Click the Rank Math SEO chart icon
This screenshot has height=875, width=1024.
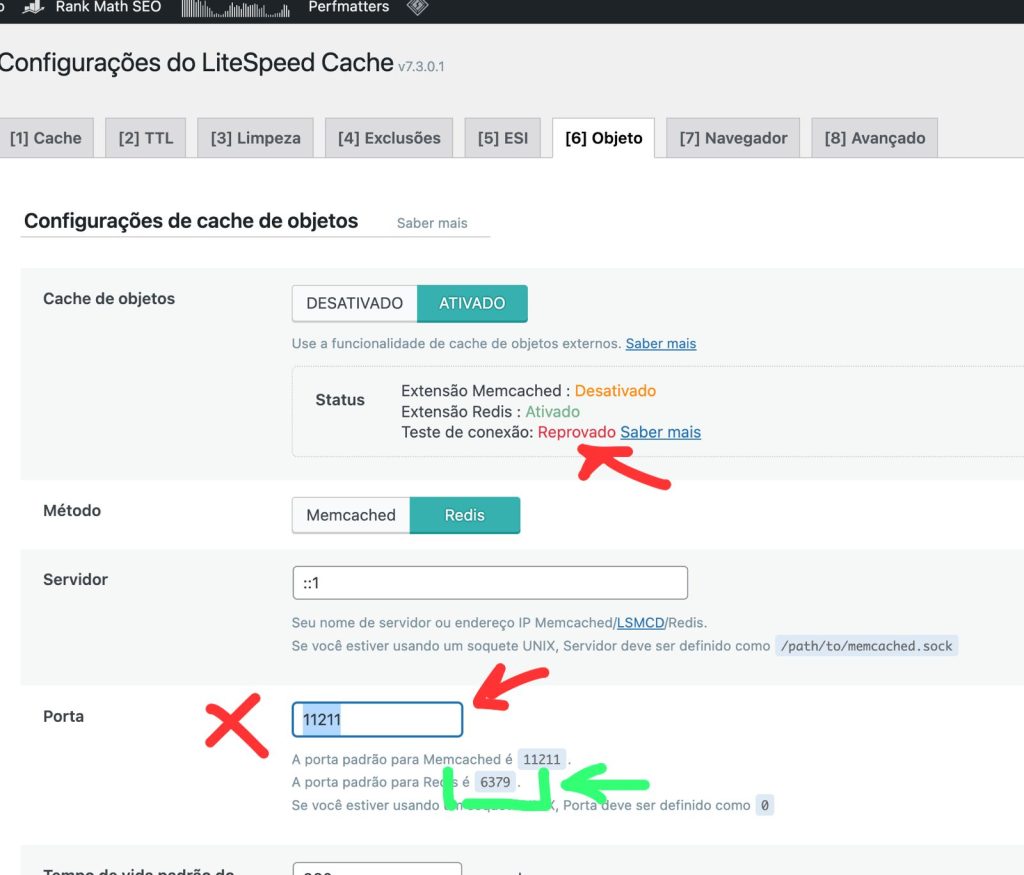[x=33, y=8]
